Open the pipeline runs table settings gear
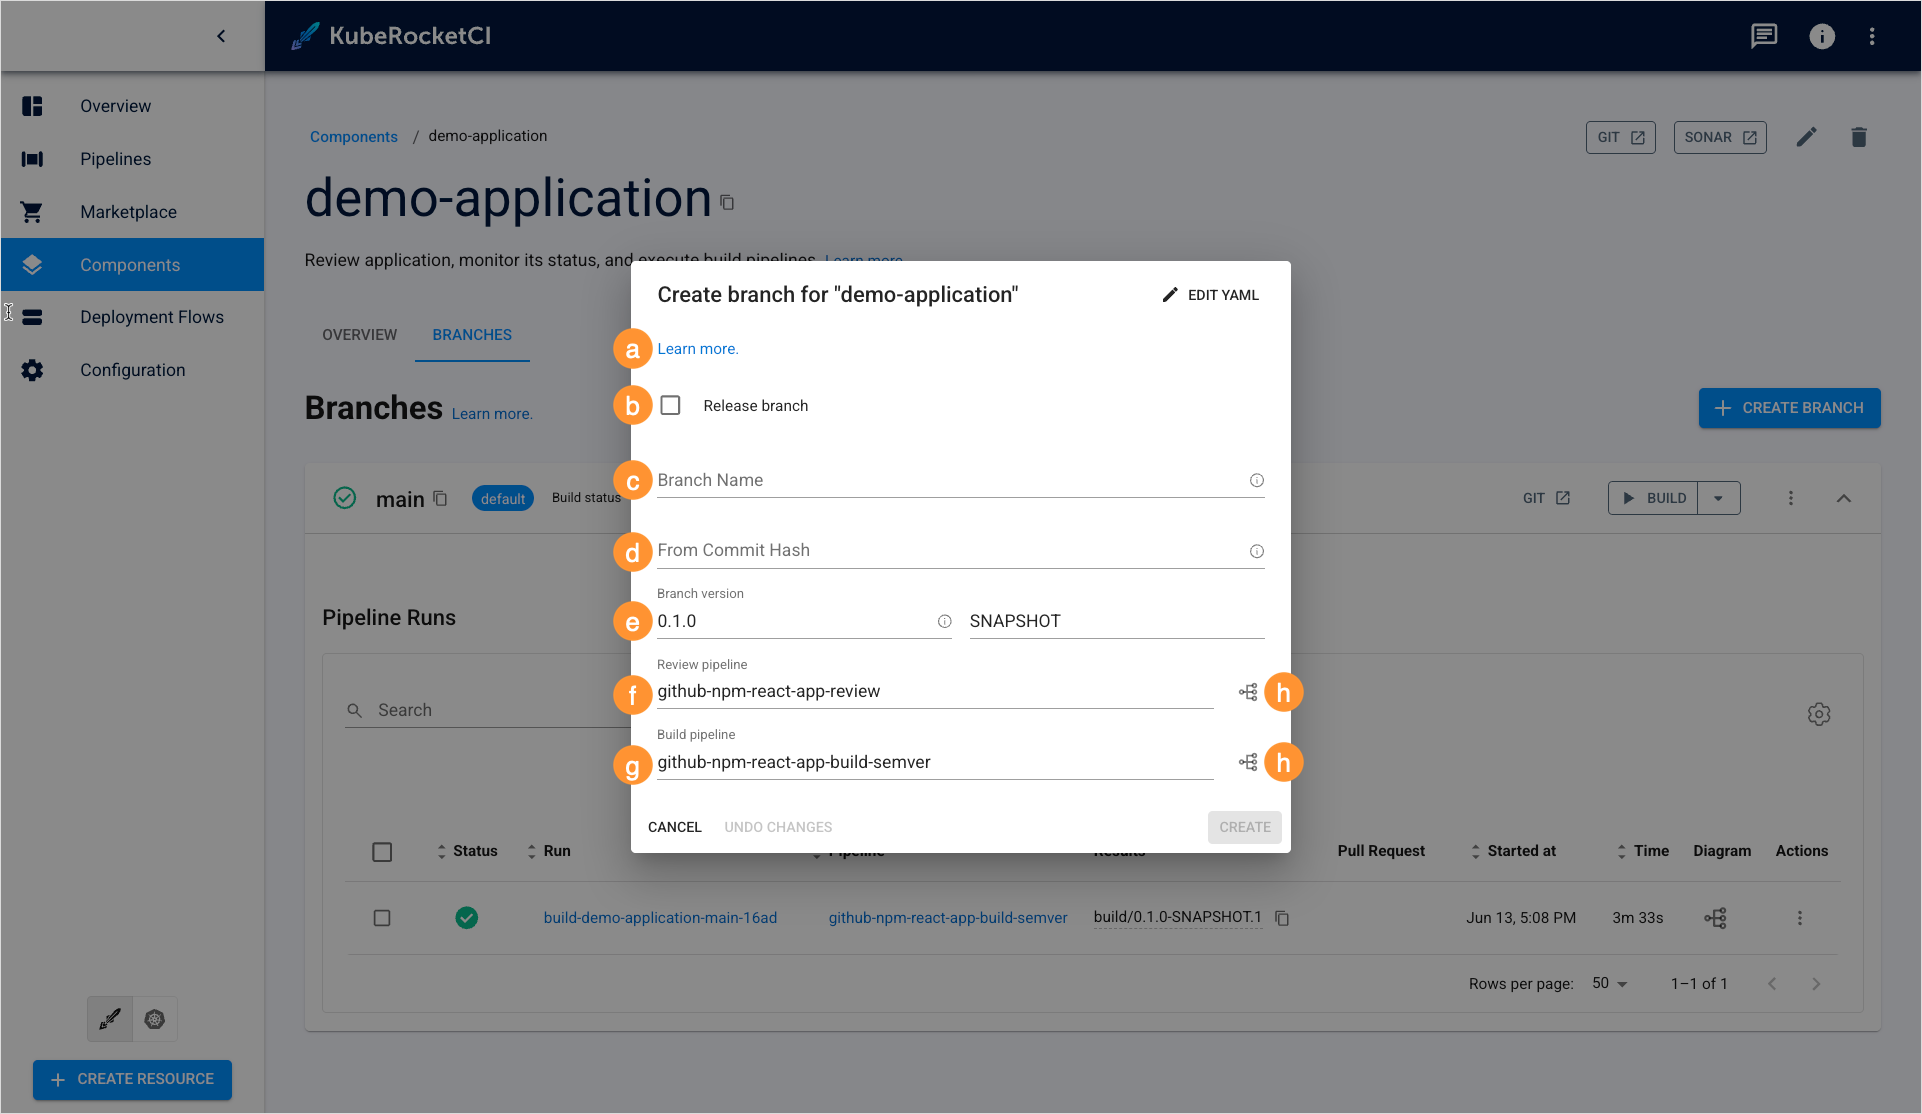The height and width of the screenshot is (1114, 1922). click(1819, 714)
